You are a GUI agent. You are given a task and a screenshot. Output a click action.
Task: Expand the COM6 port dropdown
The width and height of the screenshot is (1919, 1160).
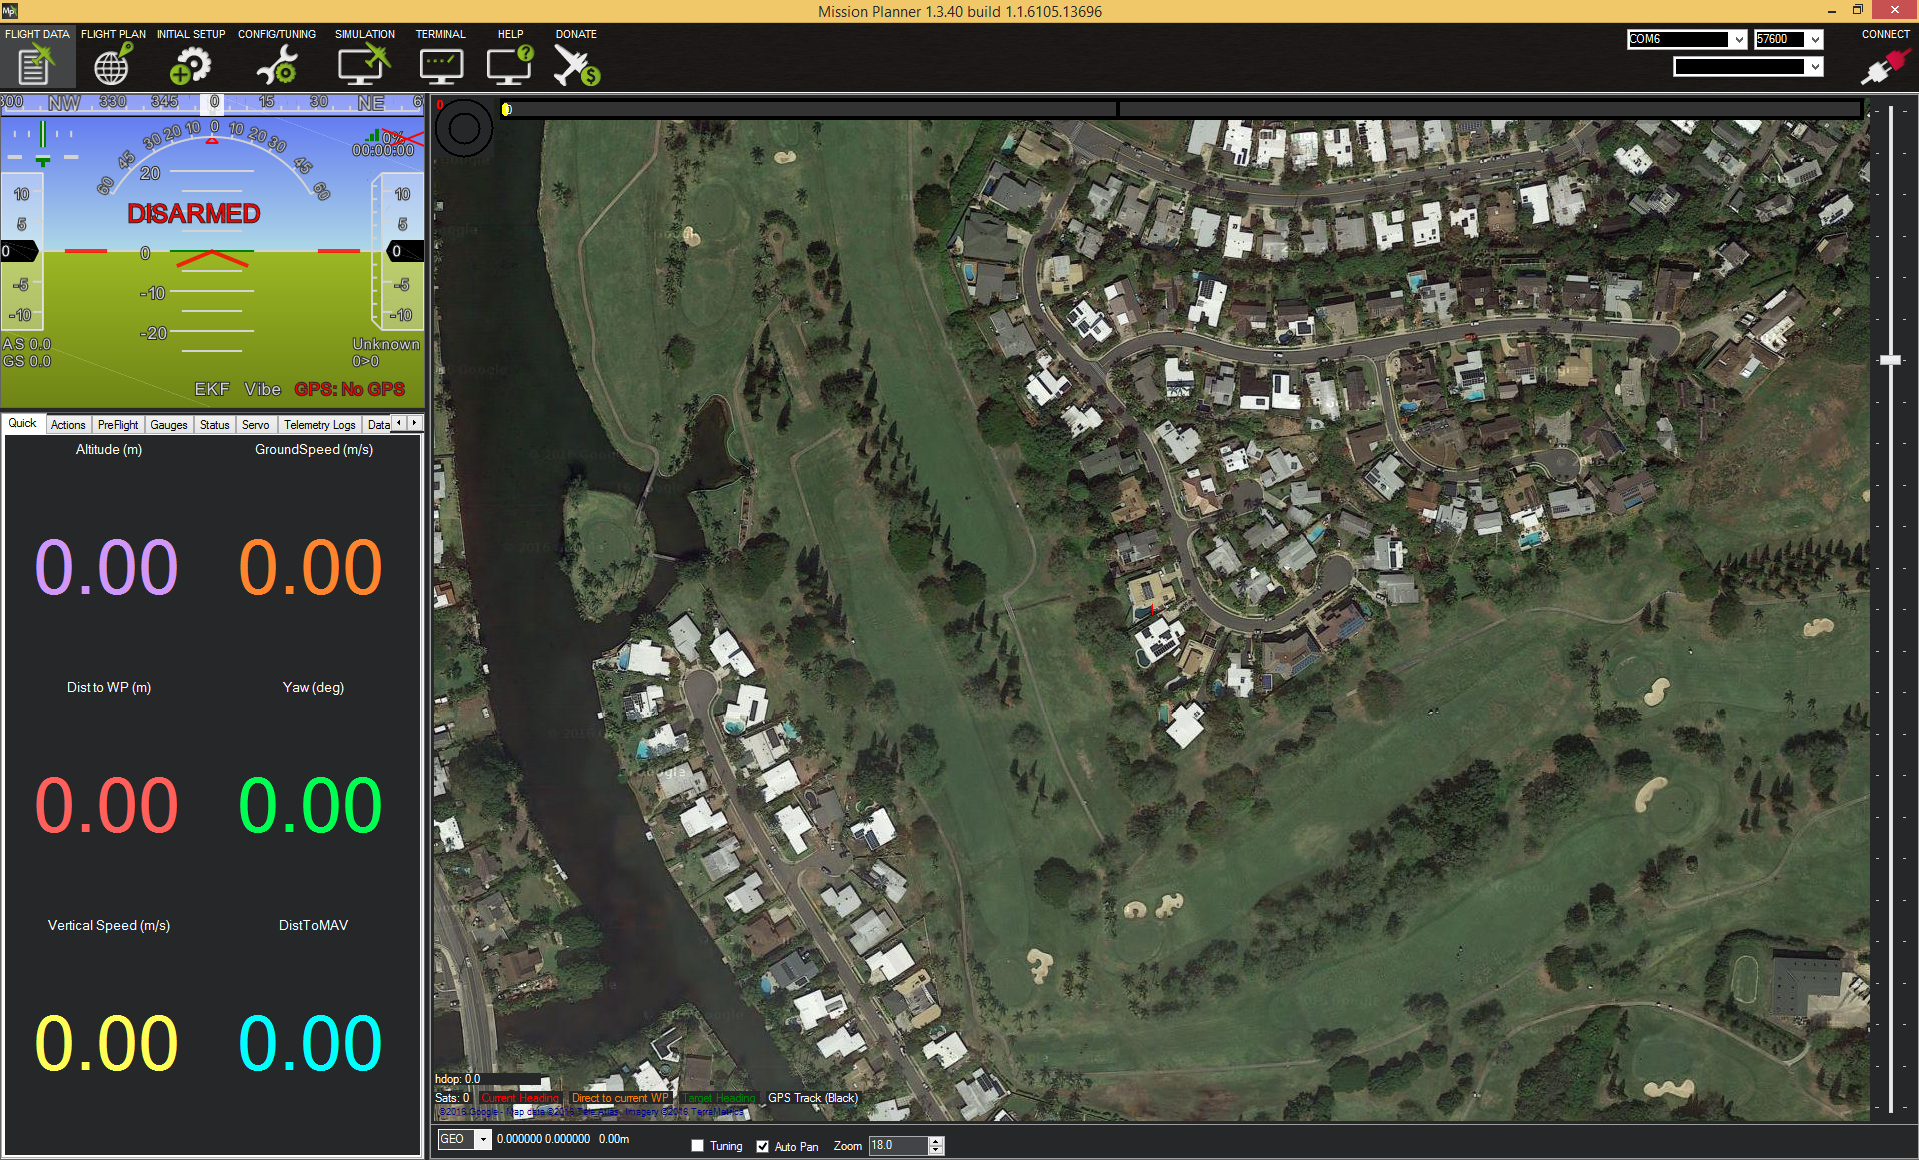pos(1739,39)
